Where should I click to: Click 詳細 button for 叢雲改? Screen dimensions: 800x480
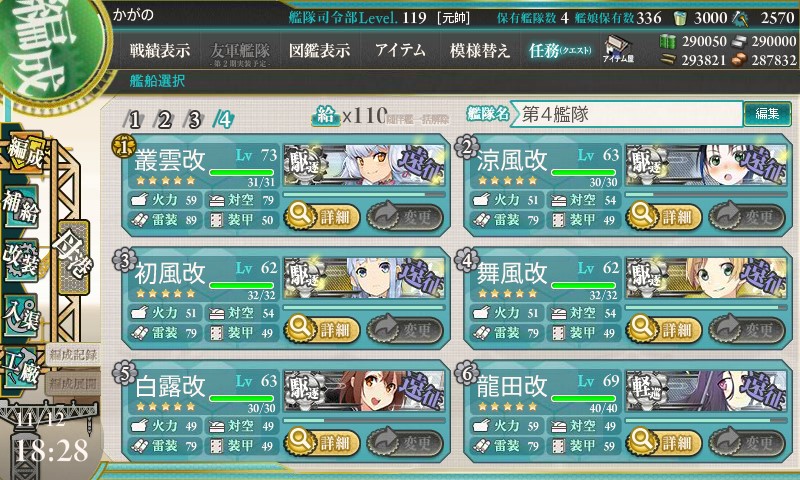322,216
